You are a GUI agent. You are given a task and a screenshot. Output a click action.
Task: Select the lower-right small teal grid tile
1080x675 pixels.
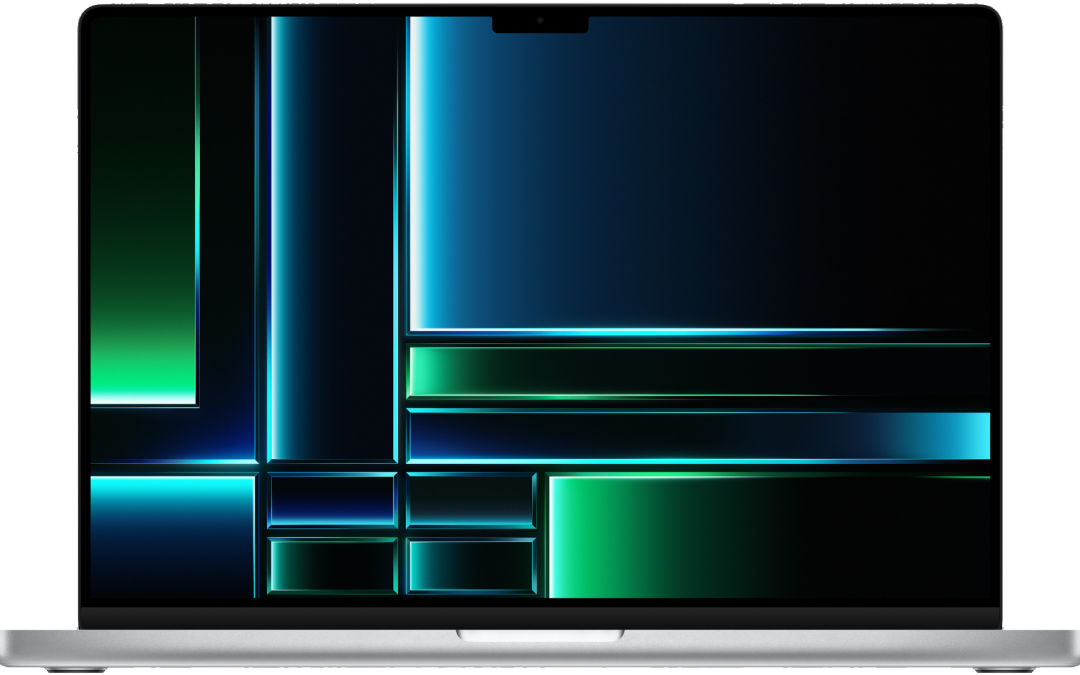(x=471, y=565)
